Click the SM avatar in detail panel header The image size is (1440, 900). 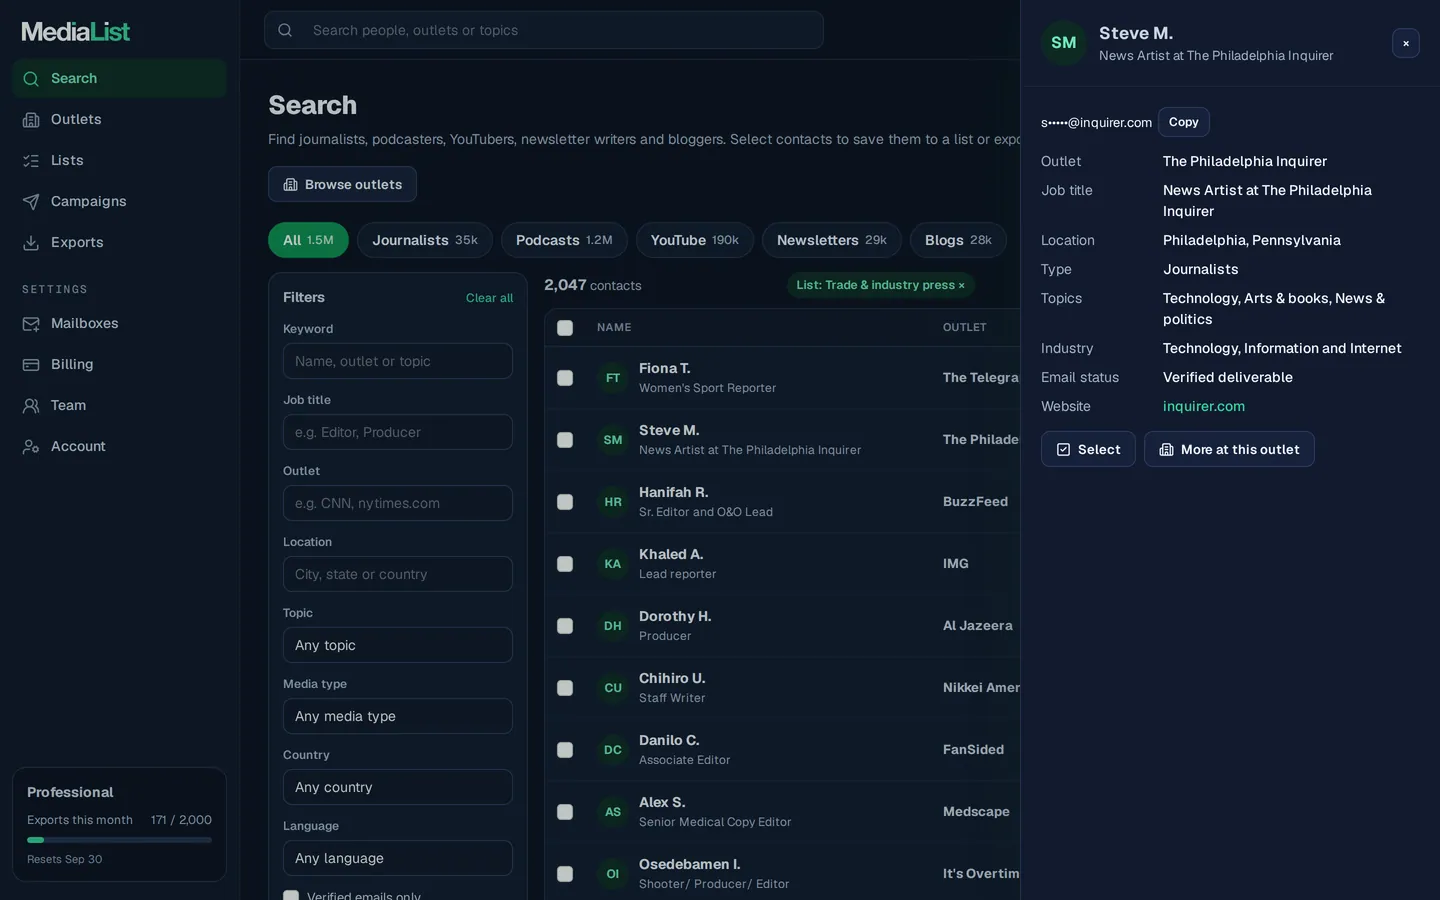1064,43
